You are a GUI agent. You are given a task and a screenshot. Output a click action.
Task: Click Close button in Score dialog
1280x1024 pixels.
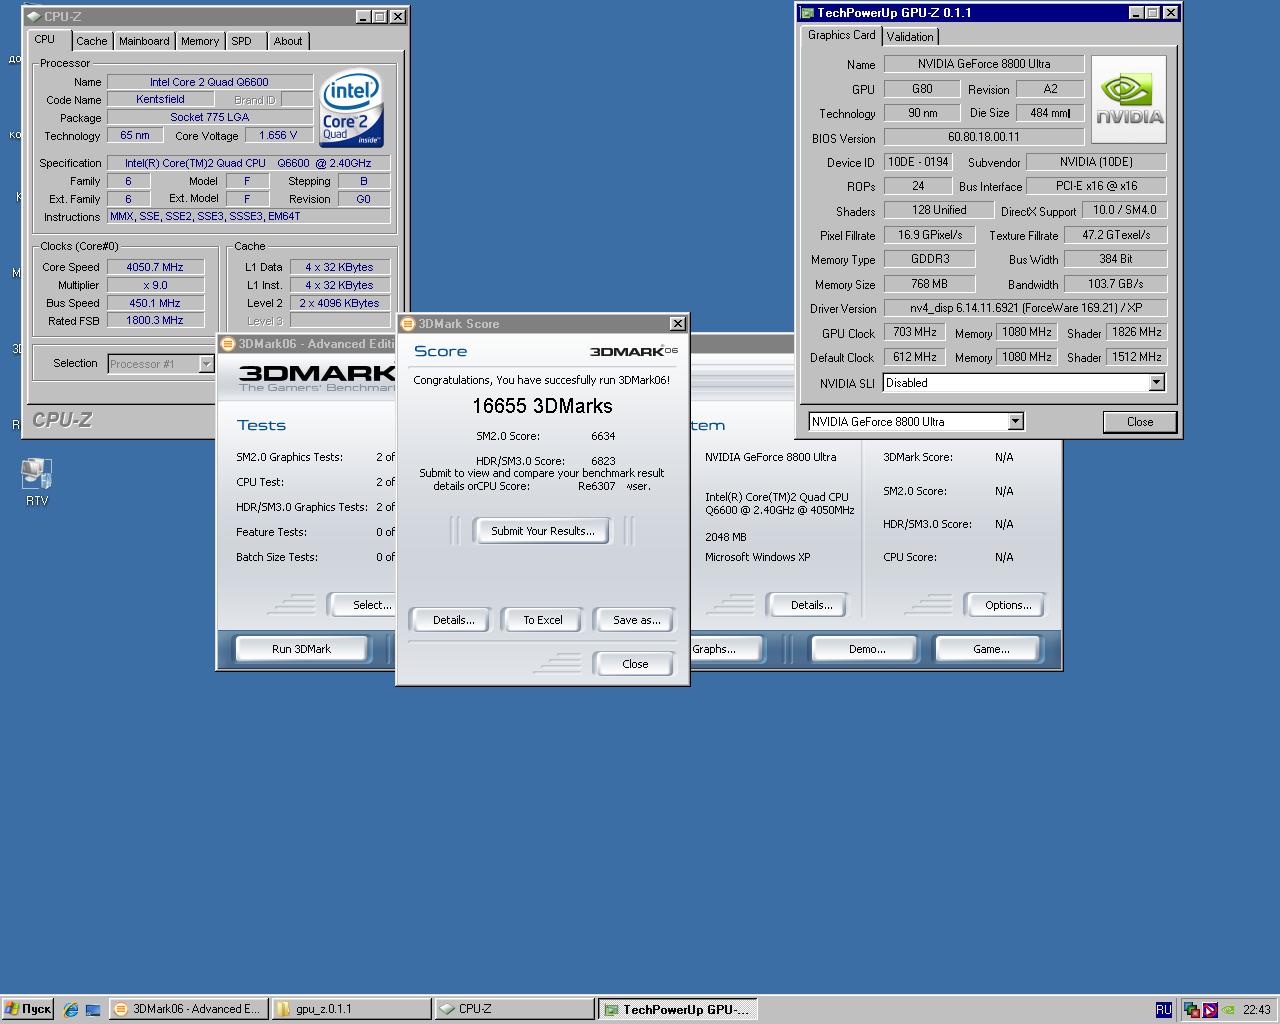coord(635,664)
